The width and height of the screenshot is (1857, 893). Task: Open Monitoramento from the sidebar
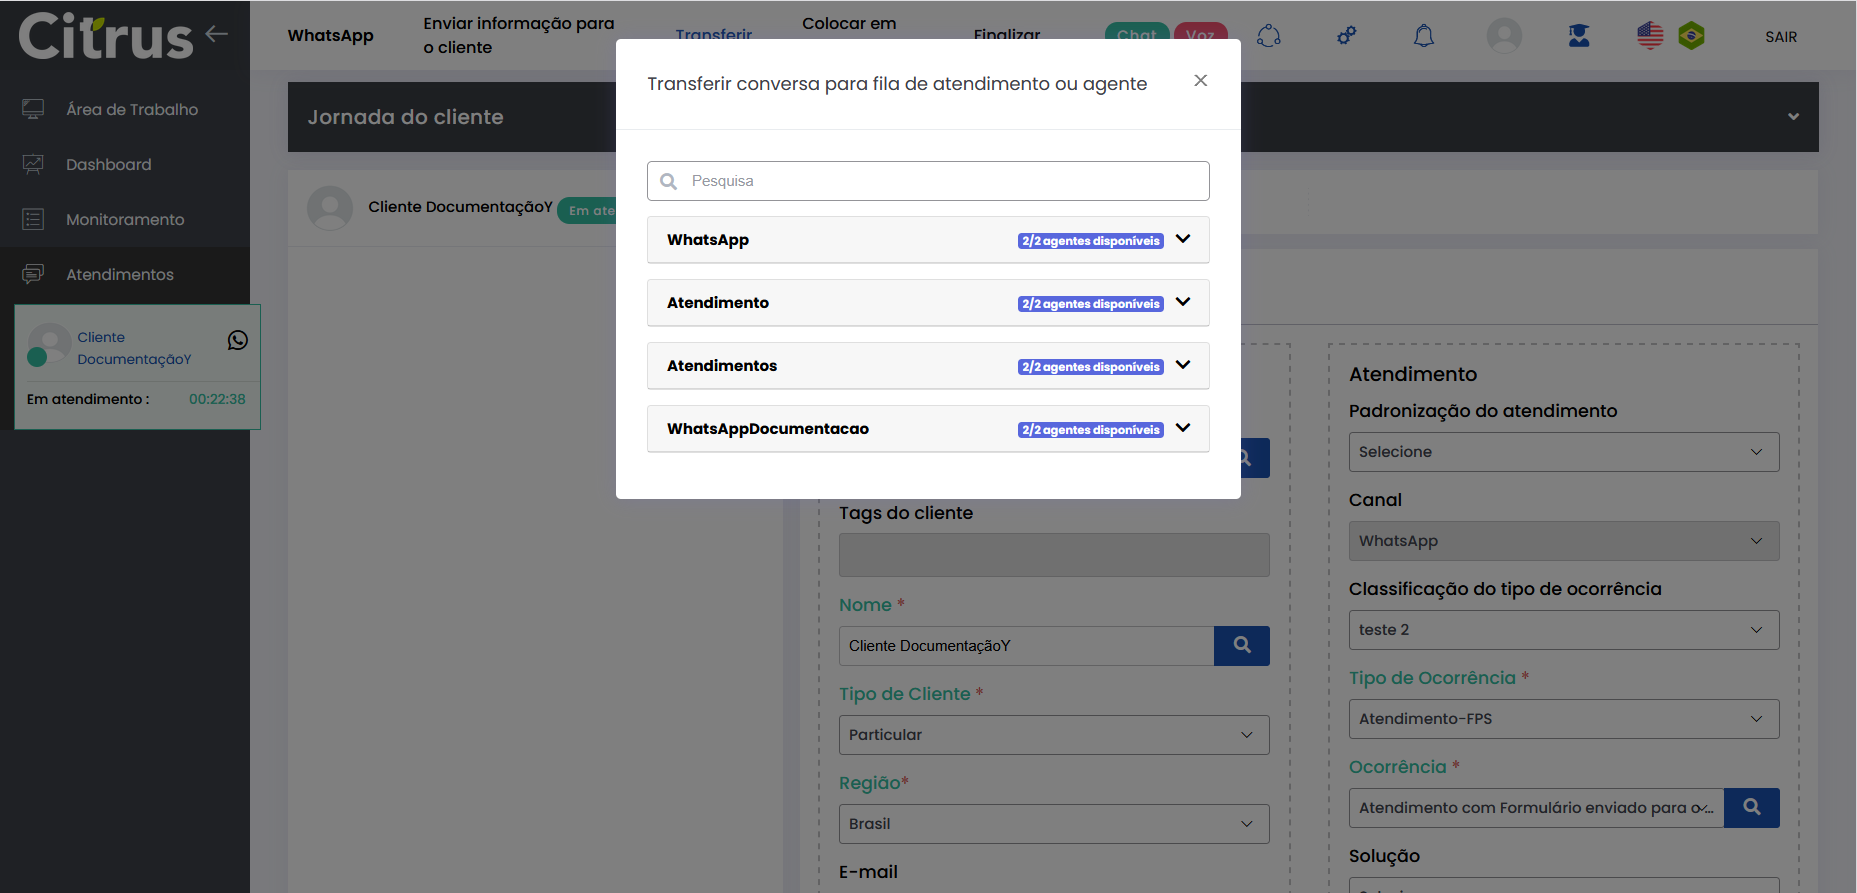tap(124, 220)
